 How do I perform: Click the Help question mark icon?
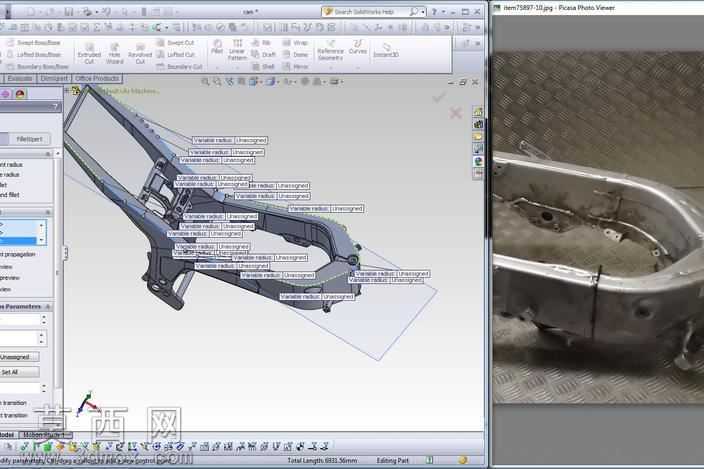coord(434,12)
